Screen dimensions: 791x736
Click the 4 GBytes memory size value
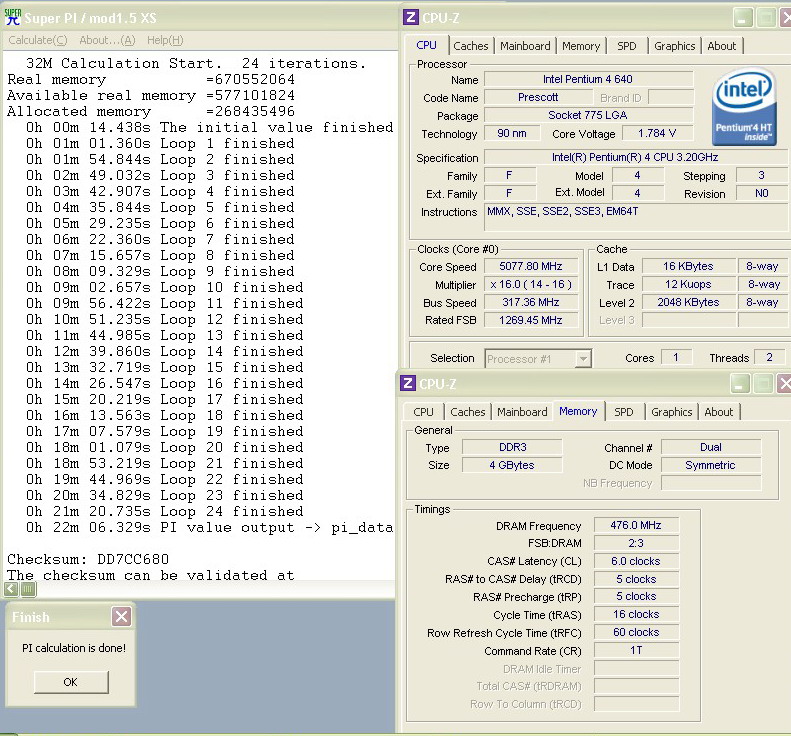click(512, 465)
